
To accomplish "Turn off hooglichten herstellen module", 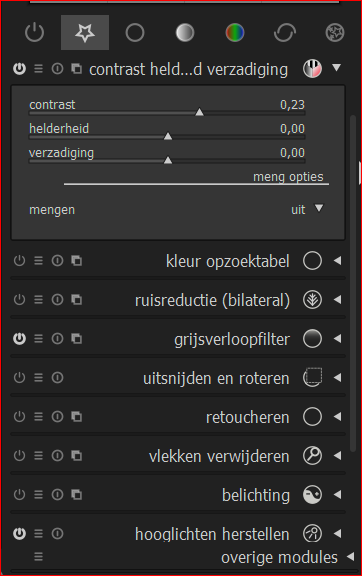I will (19, 533).
